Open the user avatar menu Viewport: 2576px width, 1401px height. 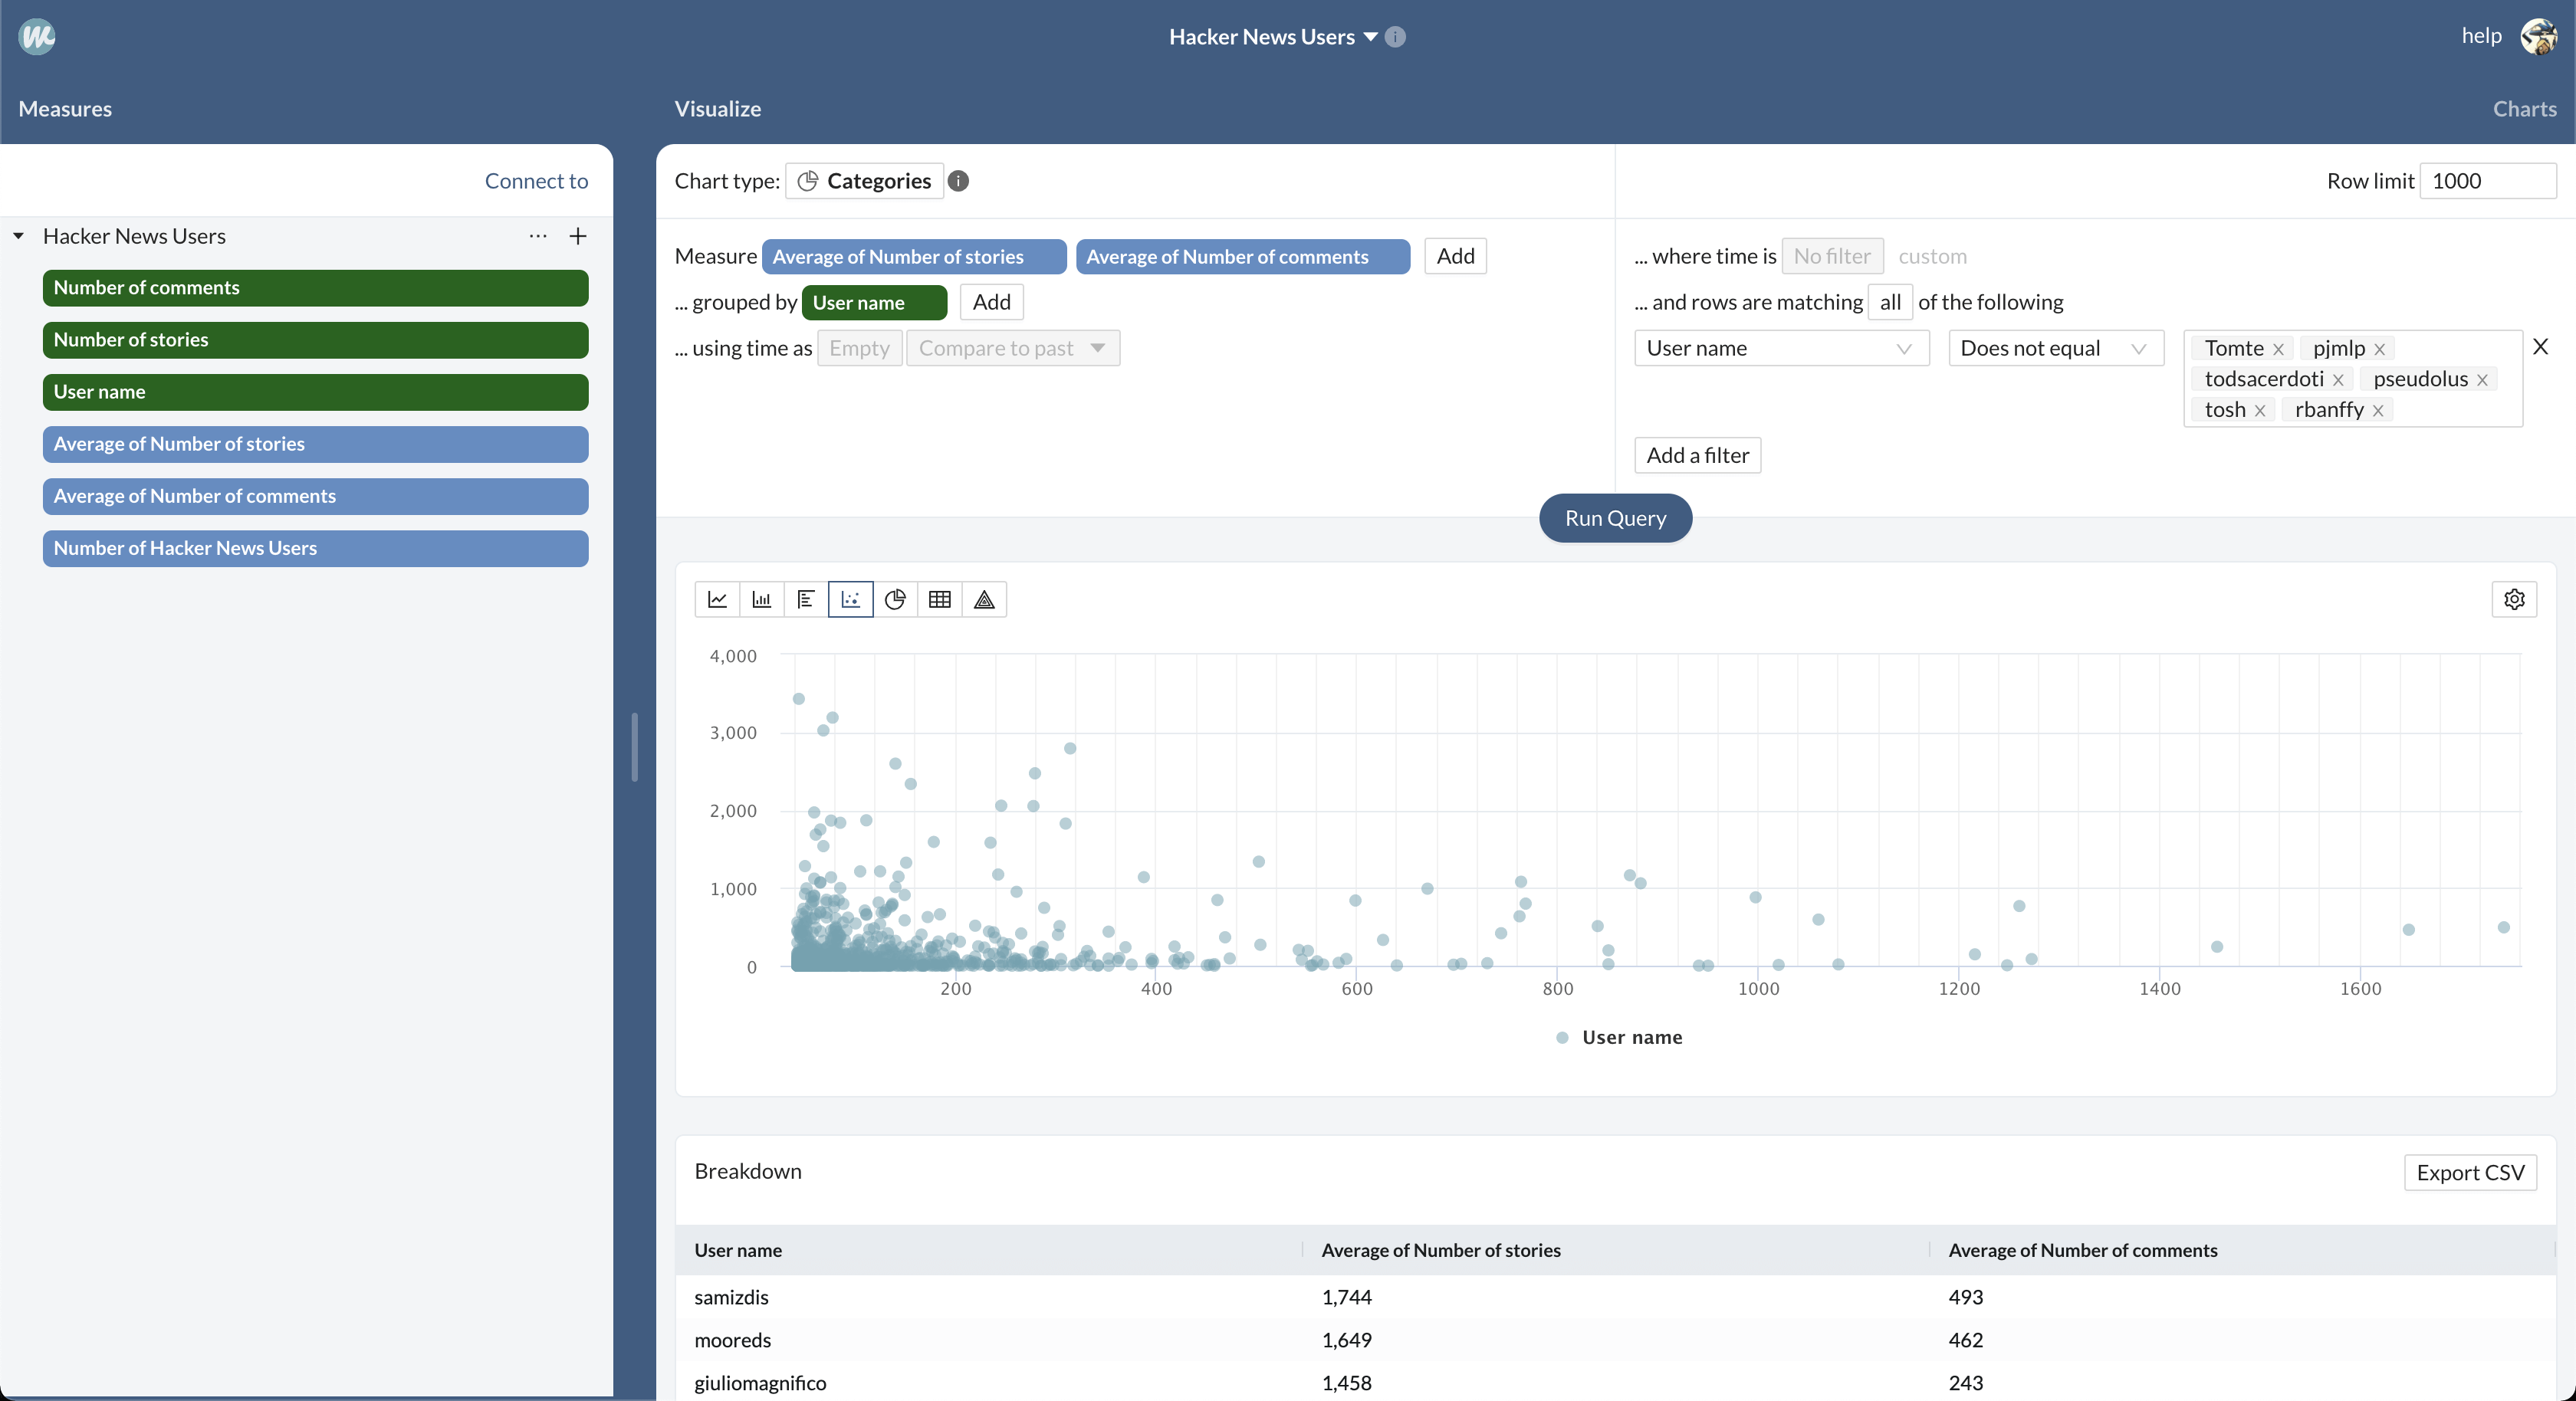2538,37
